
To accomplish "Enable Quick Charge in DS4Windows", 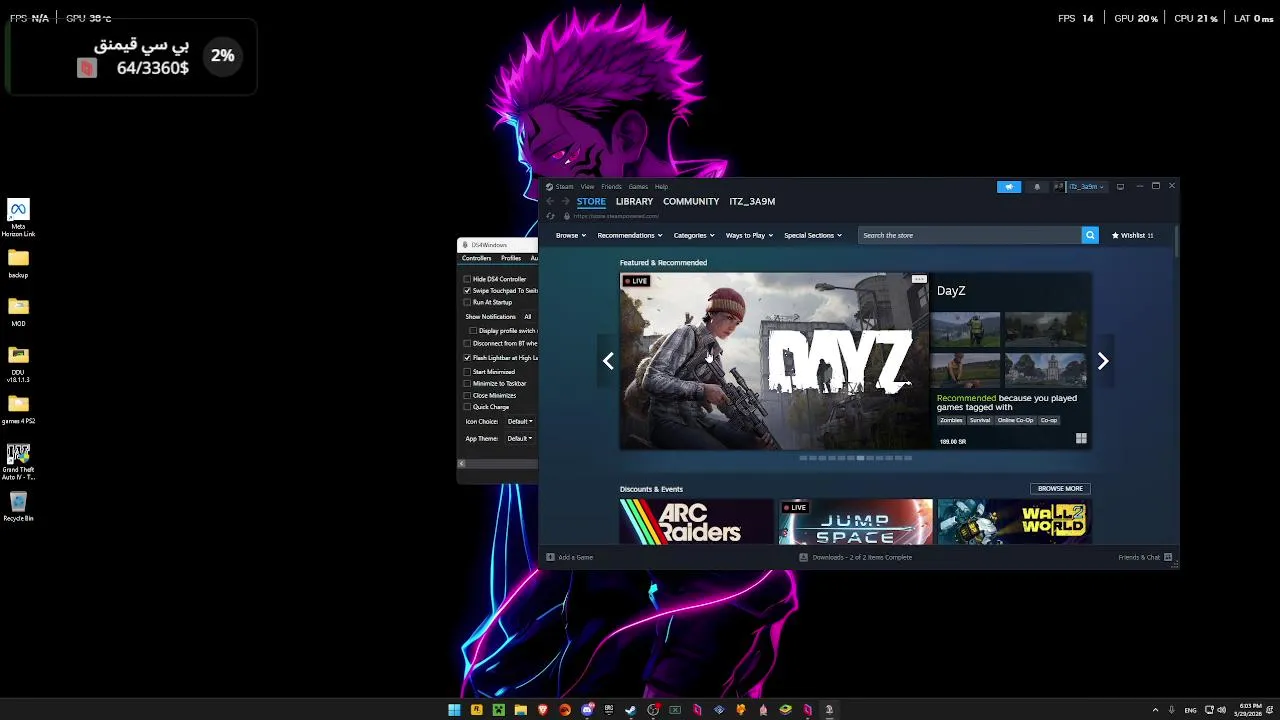I will click(467, 407).
